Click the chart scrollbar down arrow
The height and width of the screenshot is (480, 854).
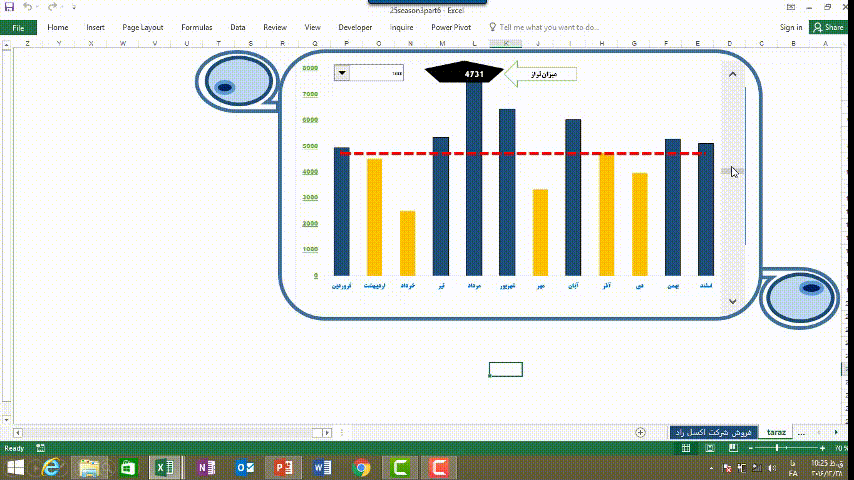click(732, 301)
